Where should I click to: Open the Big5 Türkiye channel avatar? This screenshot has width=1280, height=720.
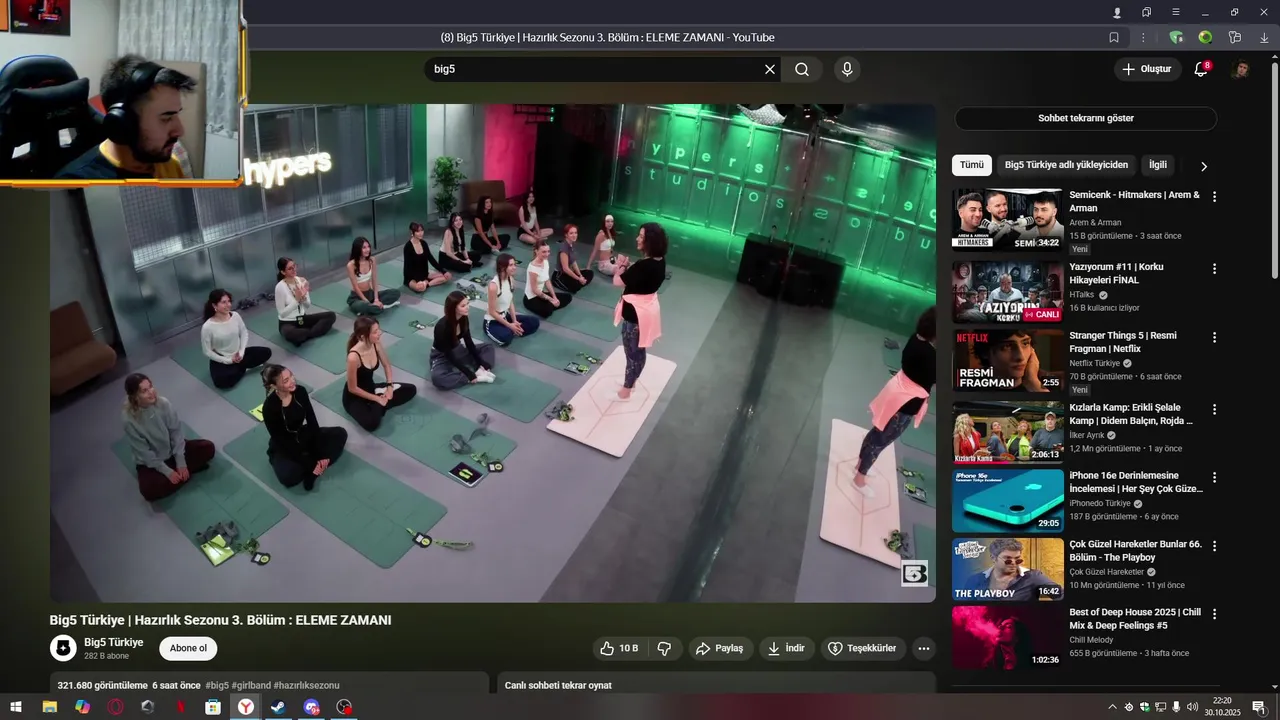pos(63,648)
